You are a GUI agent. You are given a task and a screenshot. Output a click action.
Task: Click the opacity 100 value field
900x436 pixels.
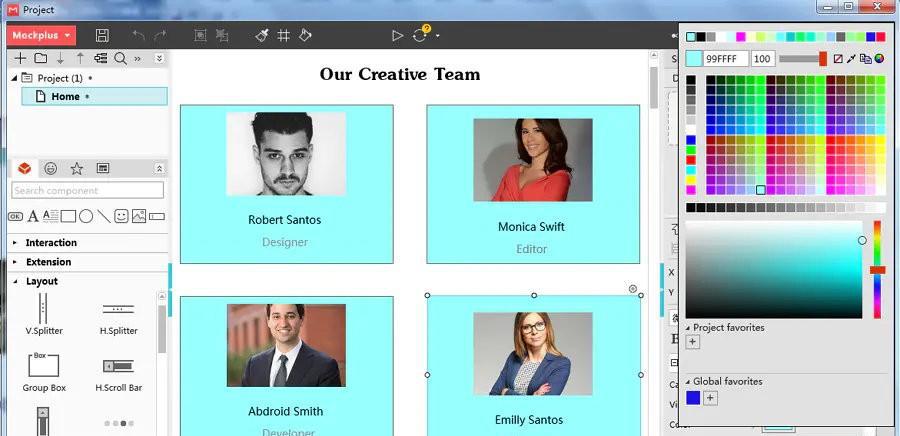pyautogui.click(x=763, y=59)
